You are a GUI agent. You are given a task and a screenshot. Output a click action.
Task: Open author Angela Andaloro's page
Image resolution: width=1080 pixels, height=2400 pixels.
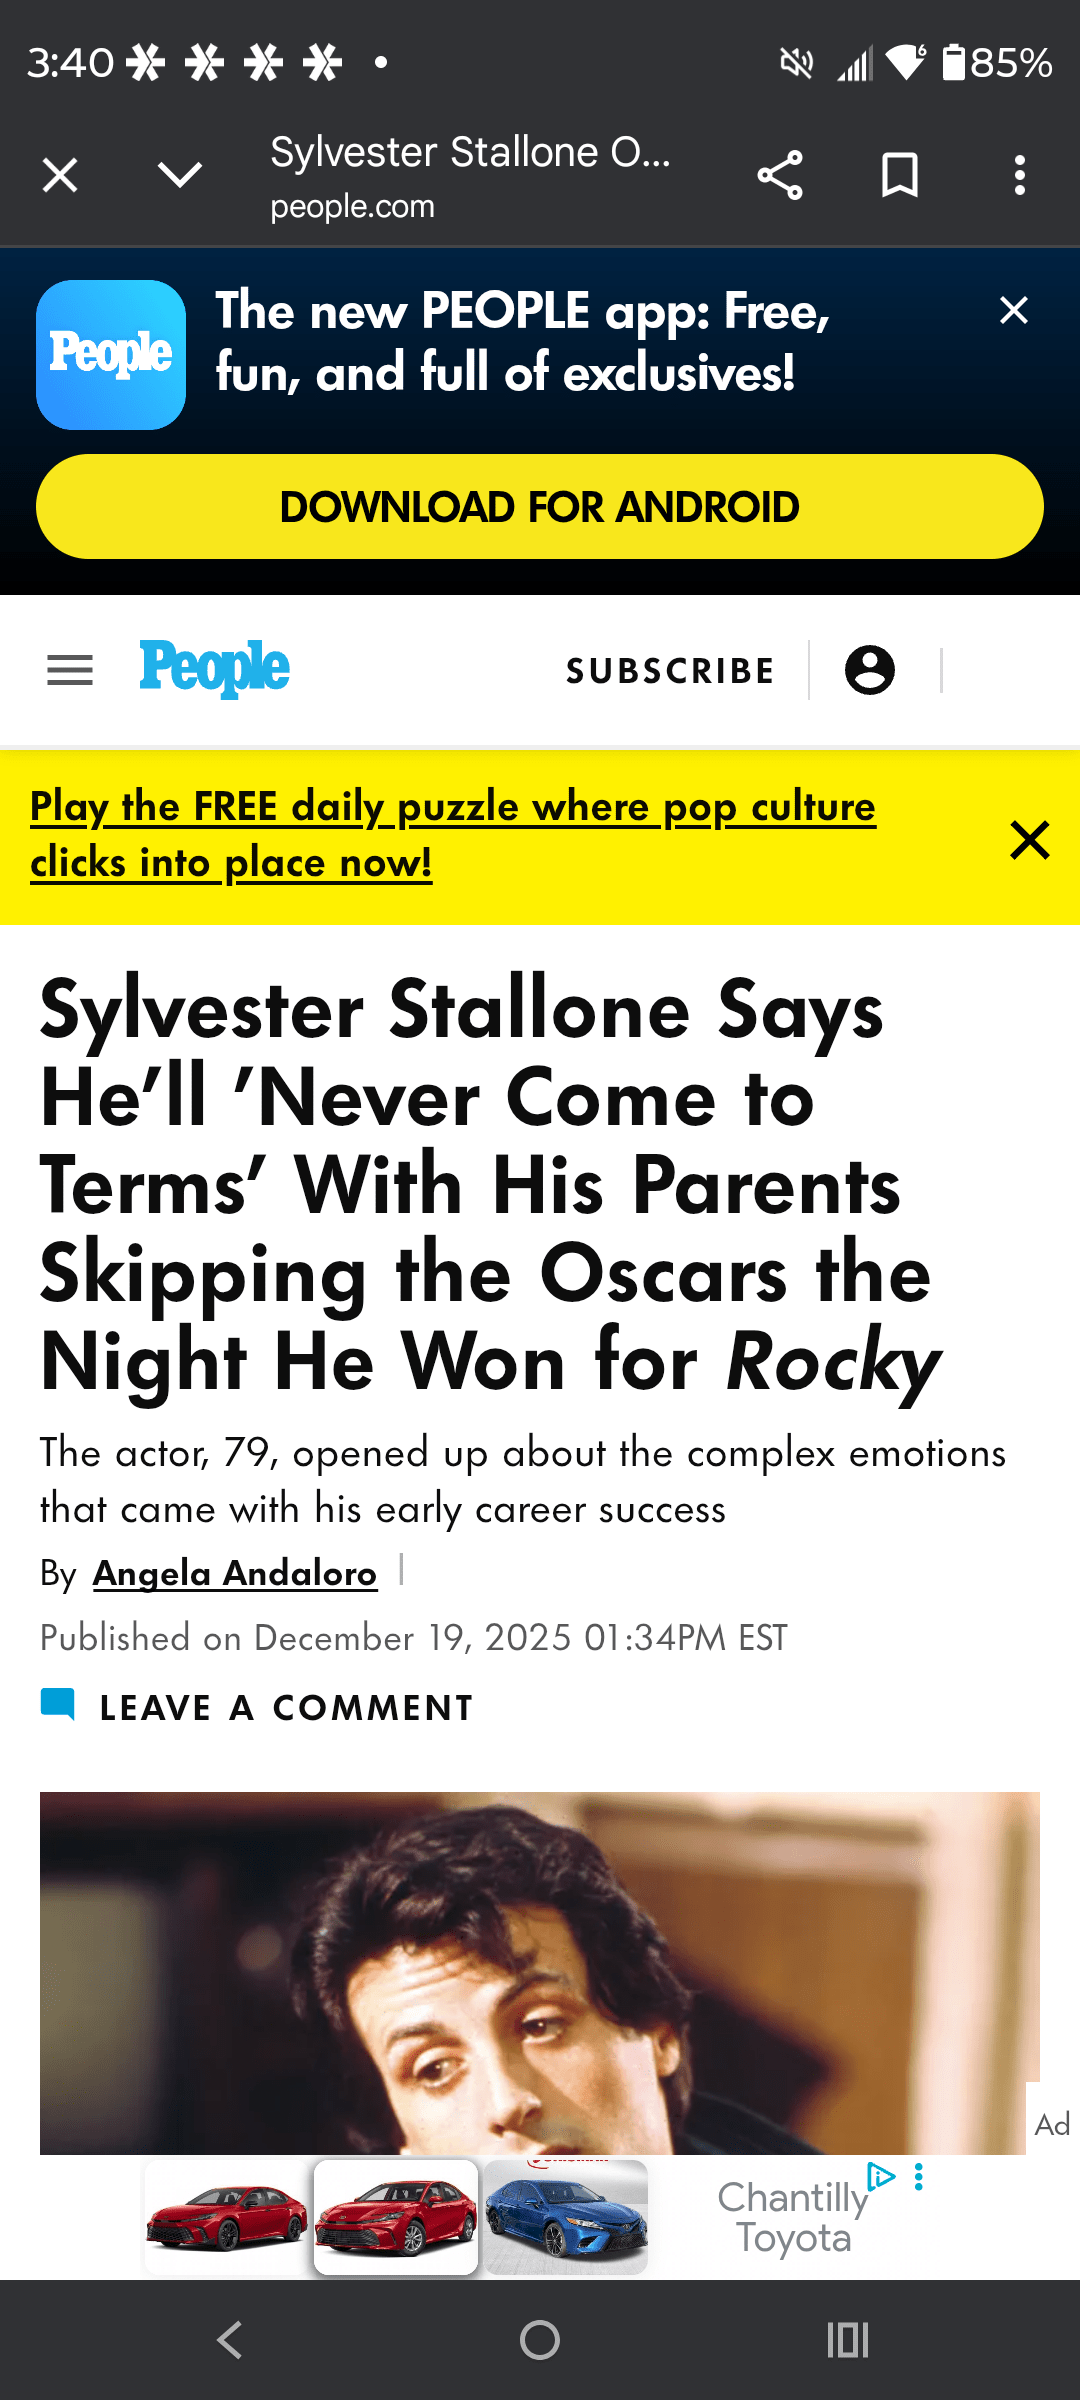tap(235, 1574)
